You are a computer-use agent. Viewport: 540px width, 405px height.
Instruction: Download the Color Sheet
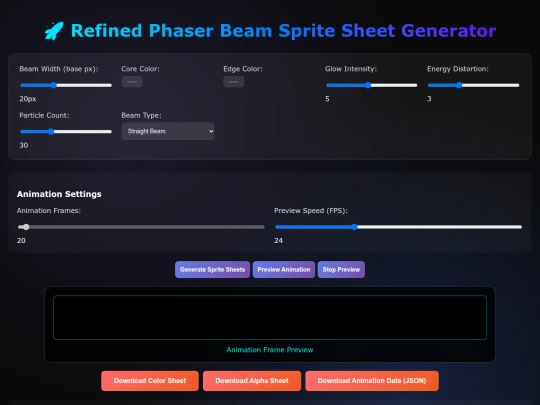150,381
